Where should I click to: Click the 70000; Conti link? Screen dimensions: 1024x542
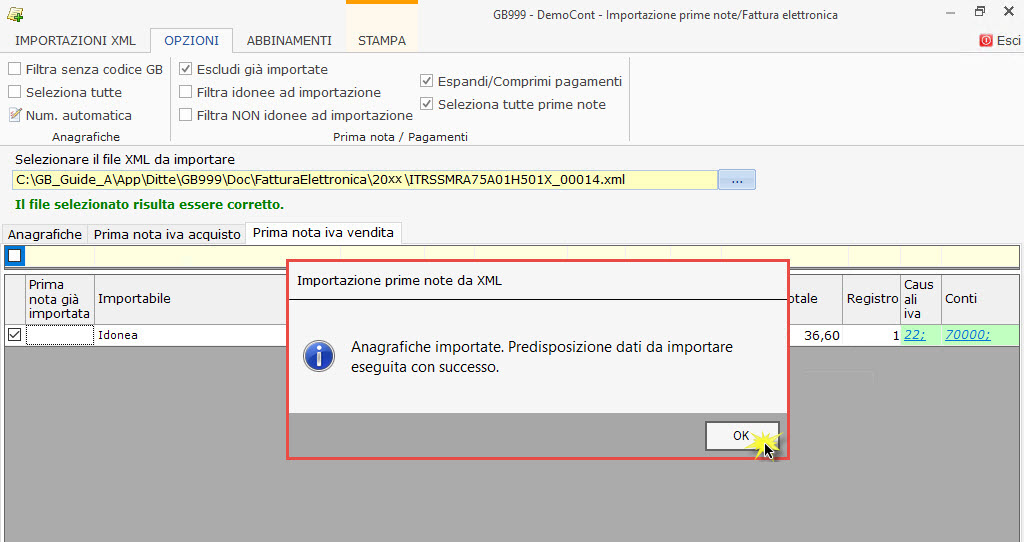[x=967, y=335]
